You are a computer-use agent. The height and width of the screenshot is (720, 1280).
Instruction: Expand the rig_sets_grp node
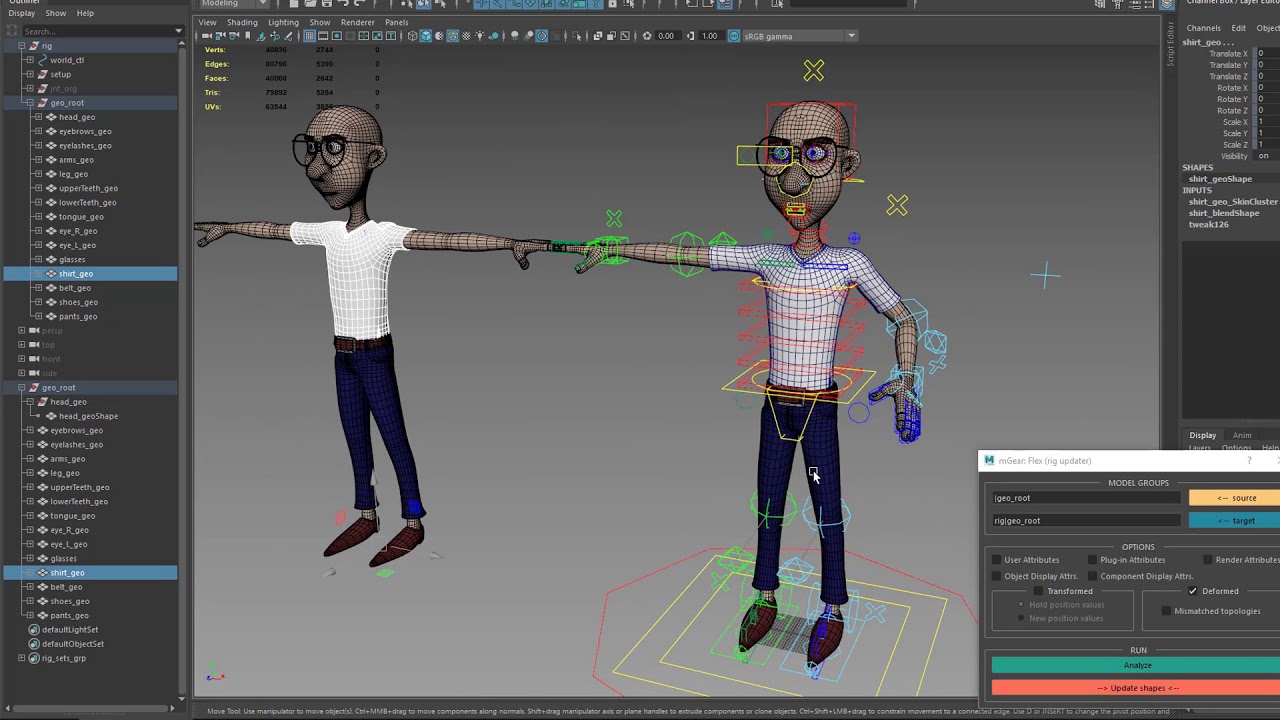22,658
